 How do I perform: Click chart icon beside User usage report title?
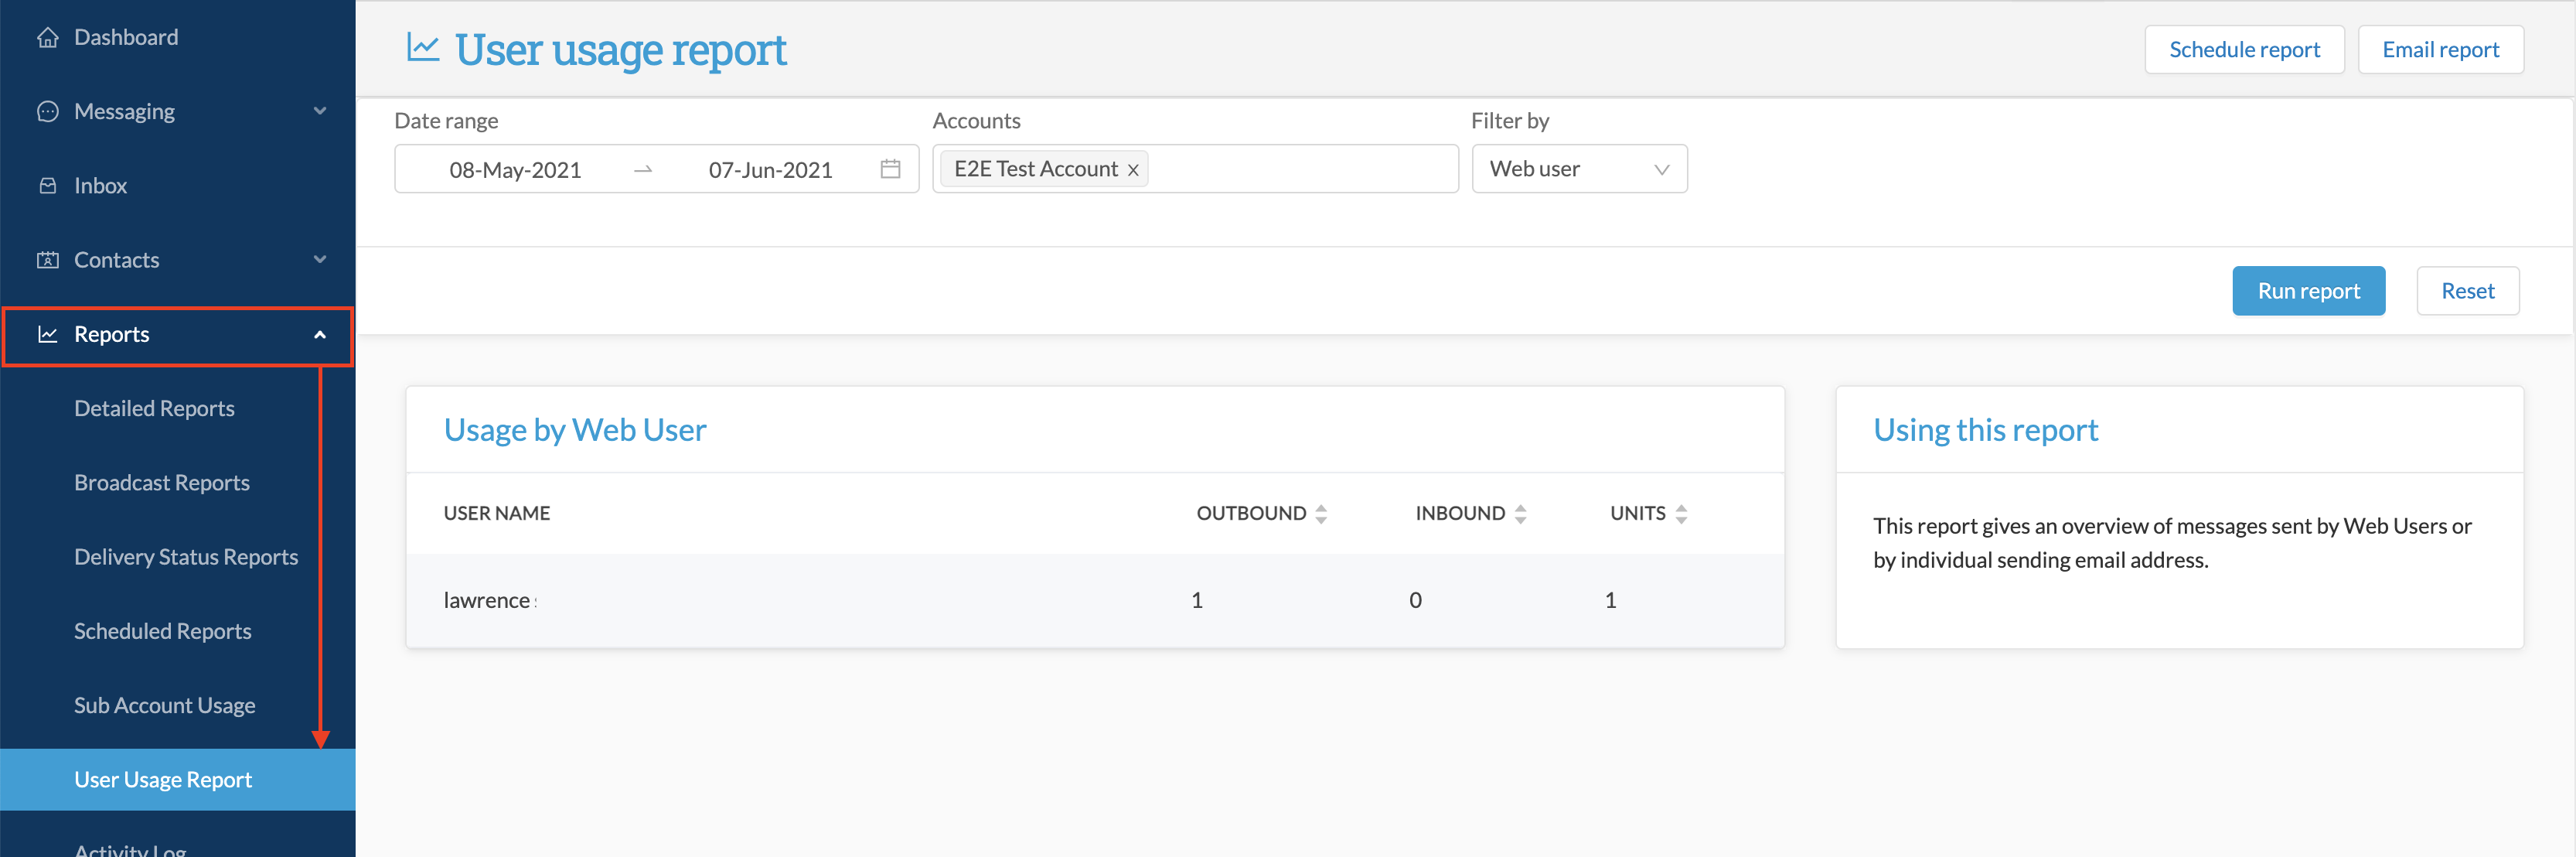point(423,47)
